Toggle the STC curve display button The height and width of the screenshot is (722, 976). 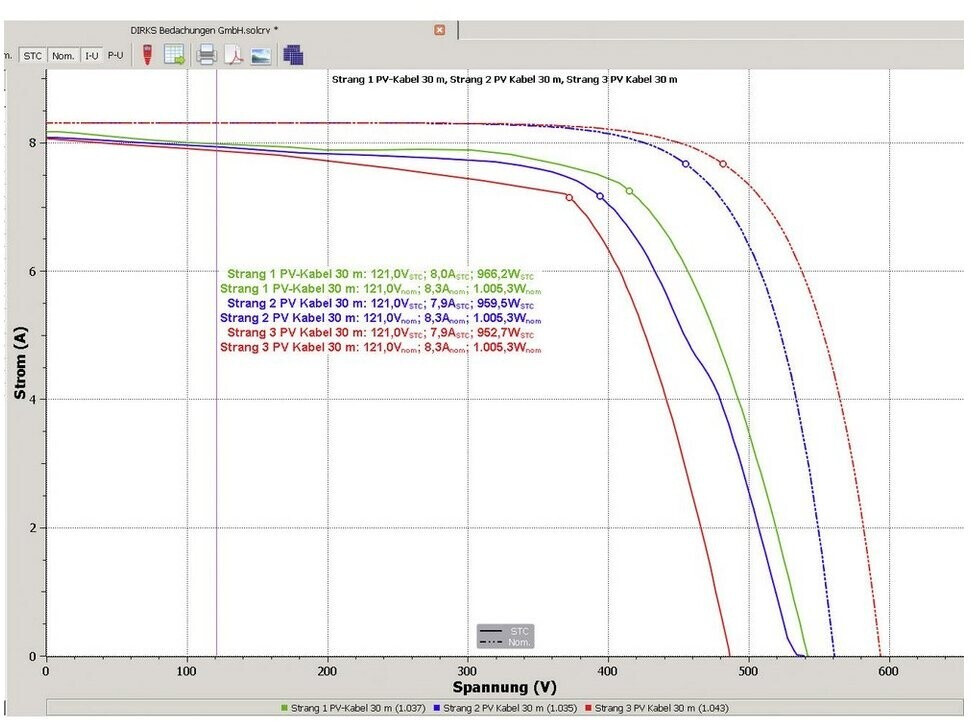pos(33,56)
